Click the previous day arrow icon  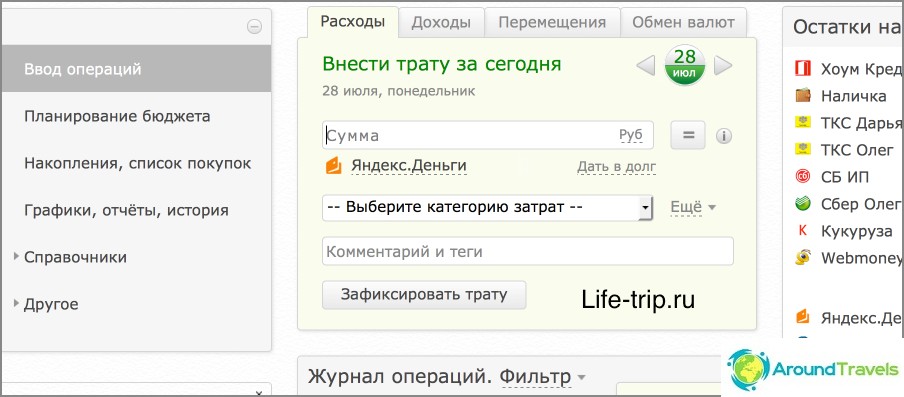(646, 66)
